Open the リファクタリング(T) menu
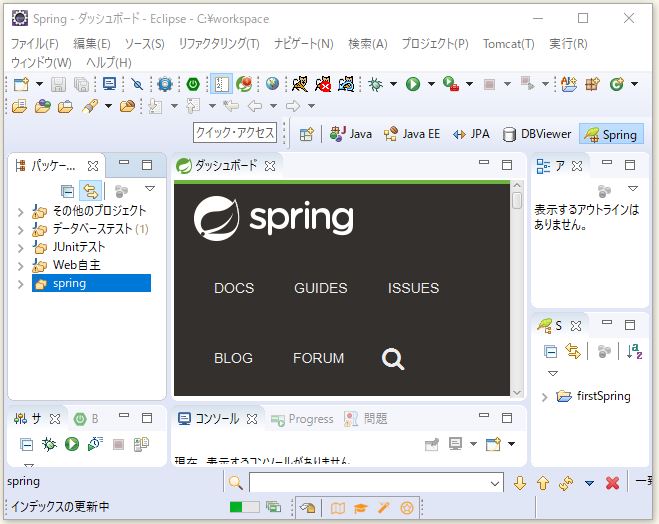The image size is (659, 524). [219, 44]
